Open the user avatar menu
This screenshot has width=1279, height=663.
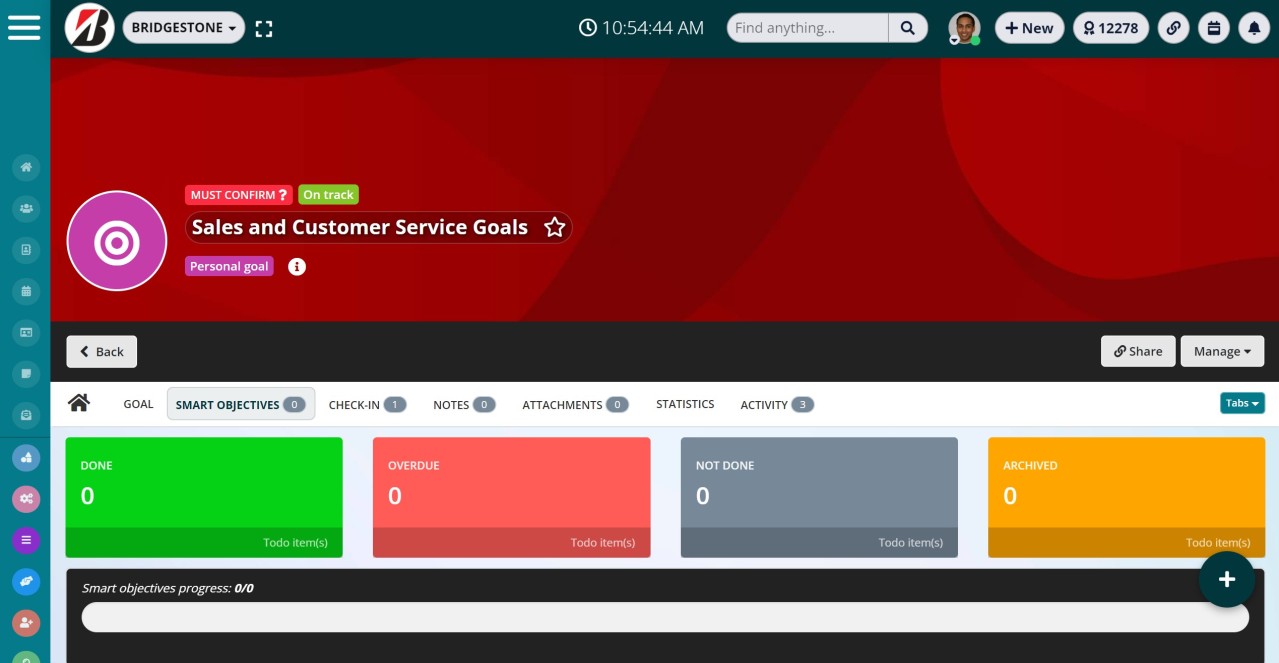tap(964, 28)
